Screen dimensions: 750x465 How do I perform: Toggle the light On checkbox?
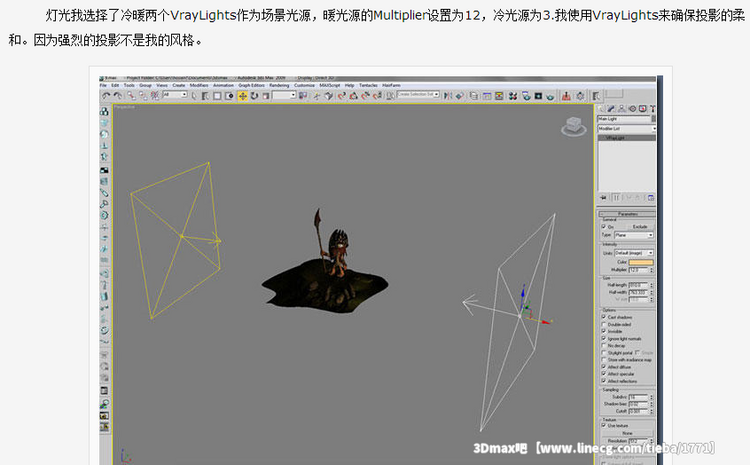click(604, 226)
